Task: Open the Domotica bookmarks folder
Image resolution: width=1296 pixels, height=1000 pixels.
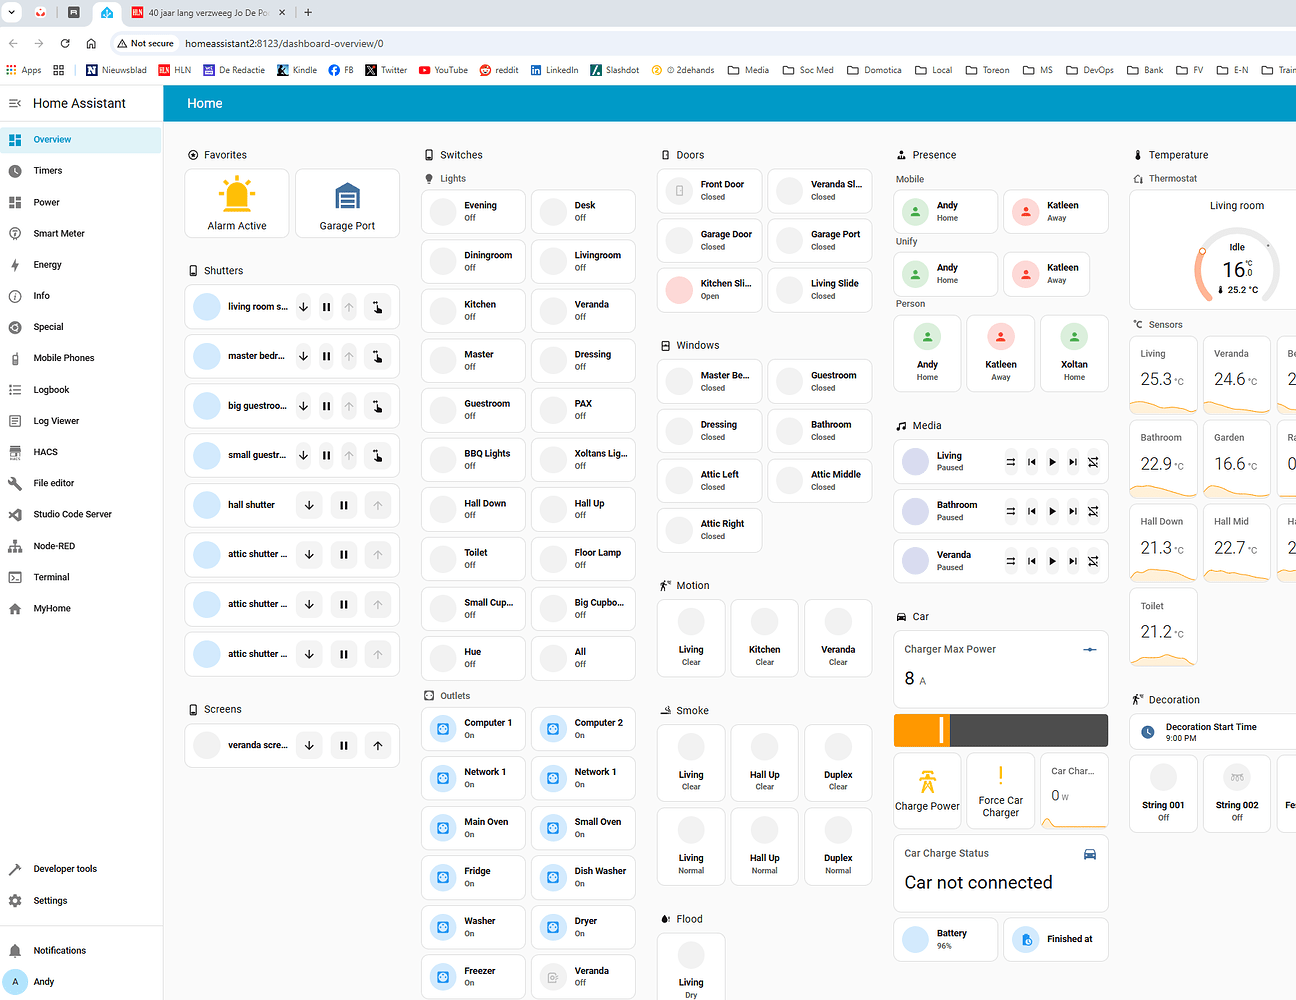Action: pyautogui.click(x=874, y=70)
